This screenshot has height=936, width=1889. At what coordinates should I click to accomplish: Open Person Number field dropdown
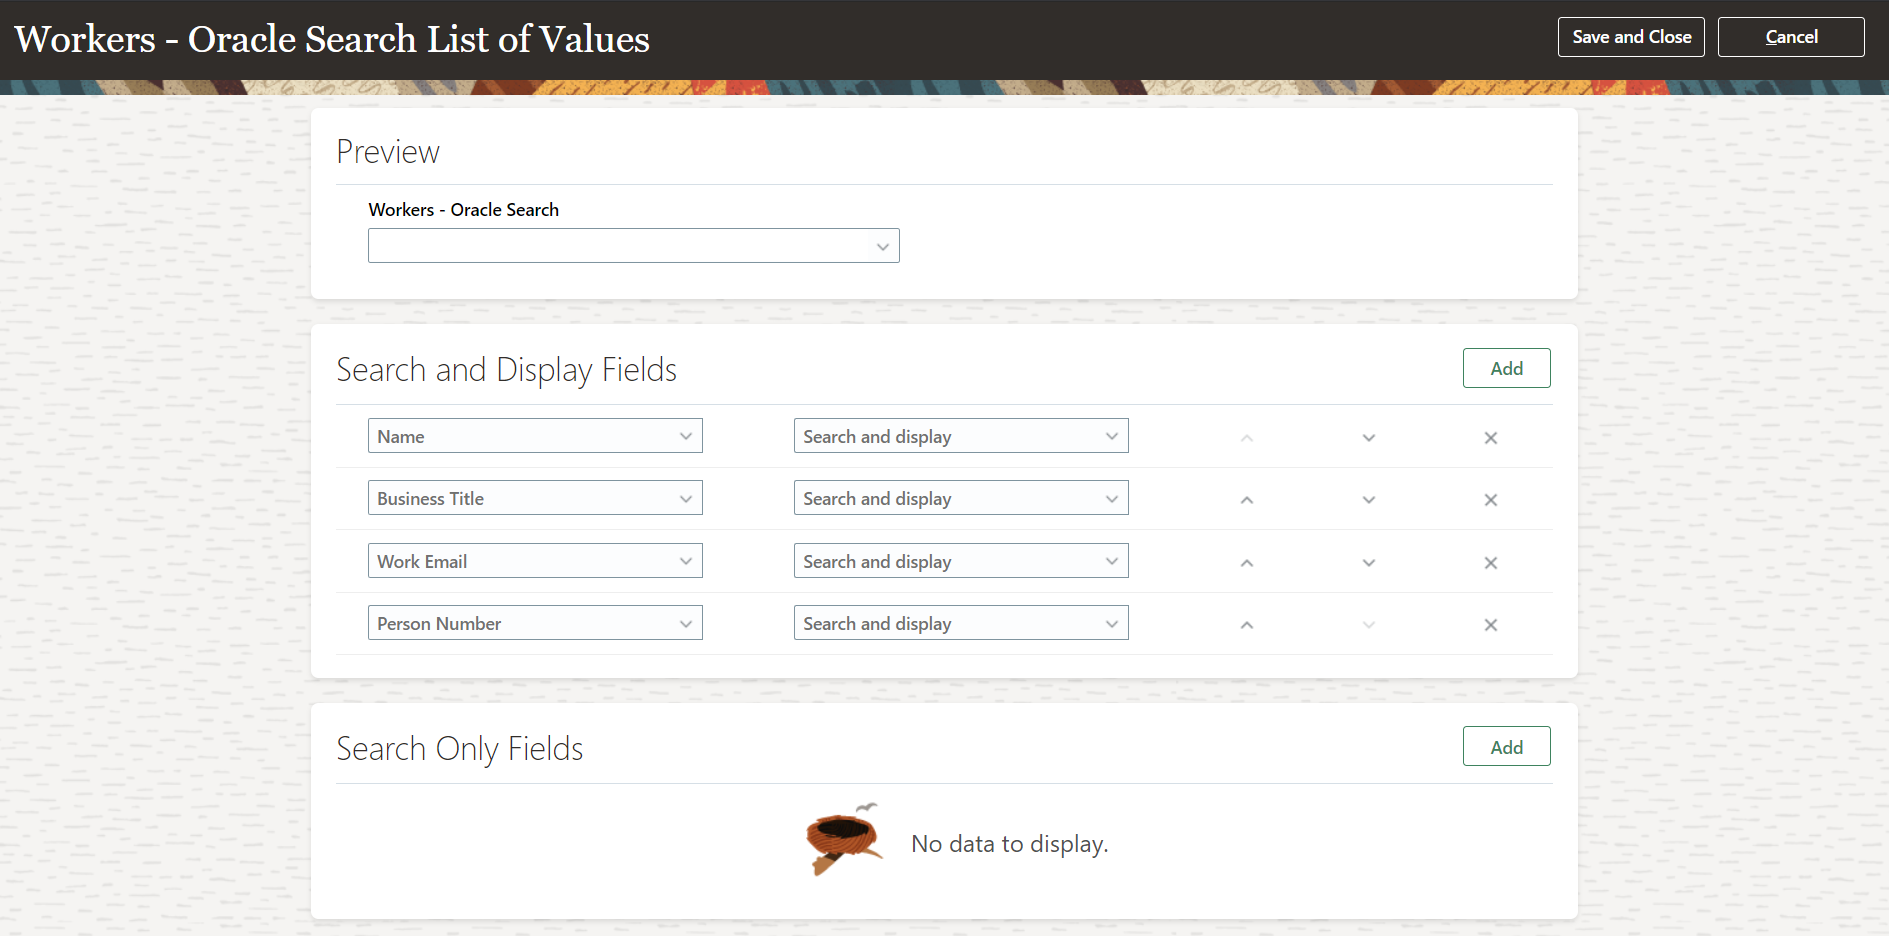tap(535, 623)
